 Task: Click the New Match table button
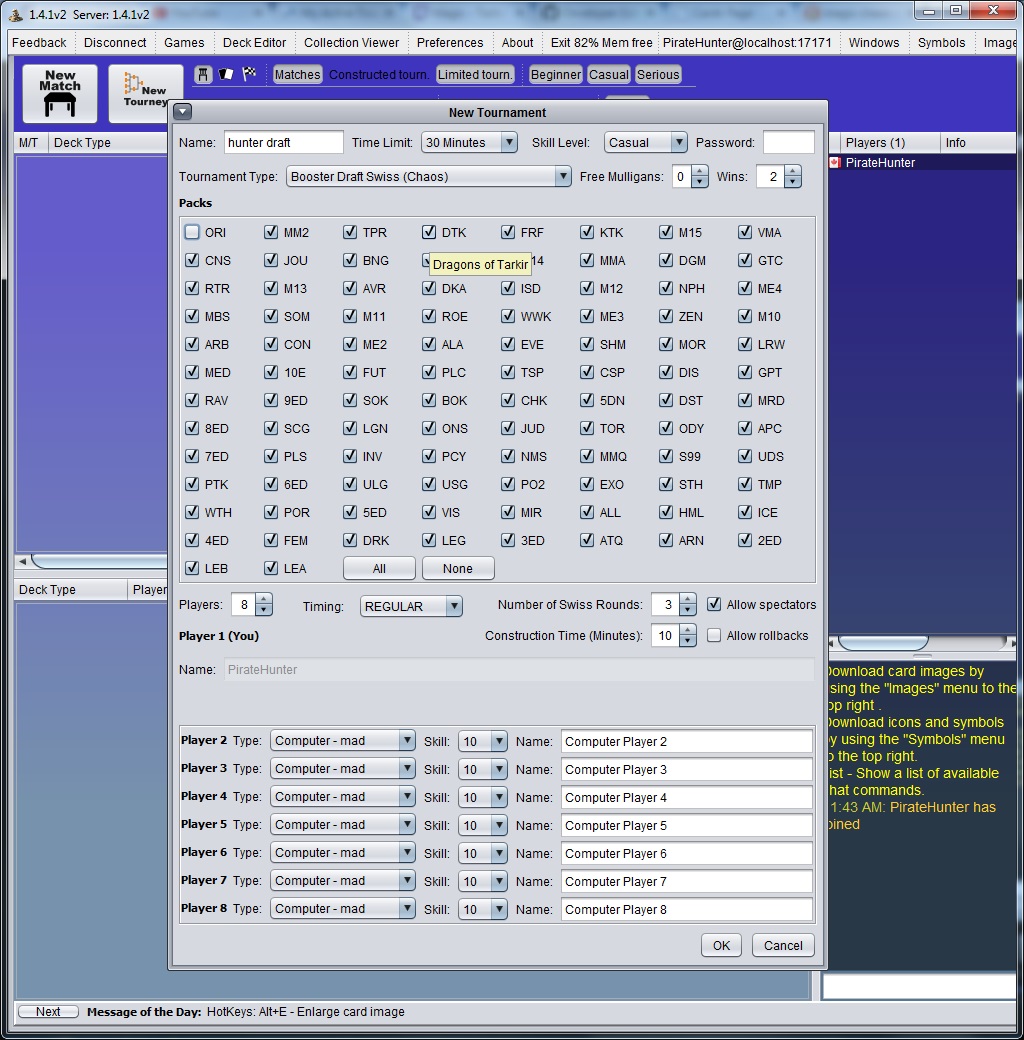(60, 93)
